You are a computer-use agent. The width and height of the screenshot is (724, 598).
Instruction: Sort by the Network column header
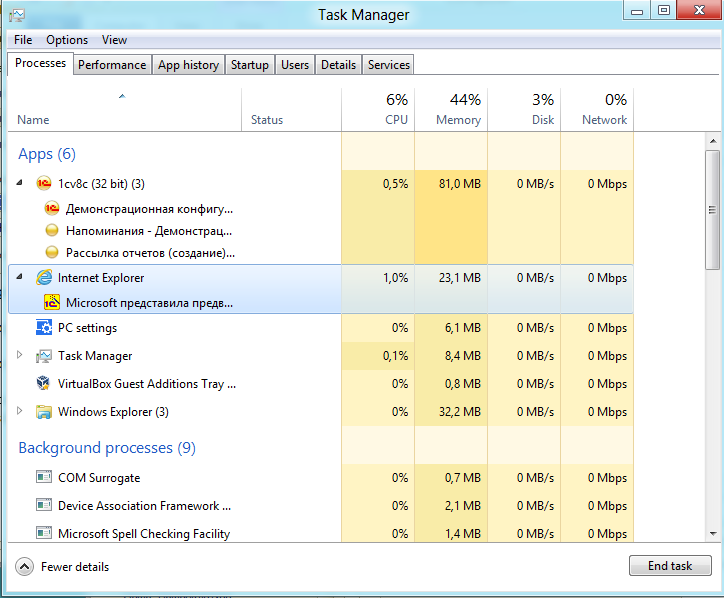point(597,110)
